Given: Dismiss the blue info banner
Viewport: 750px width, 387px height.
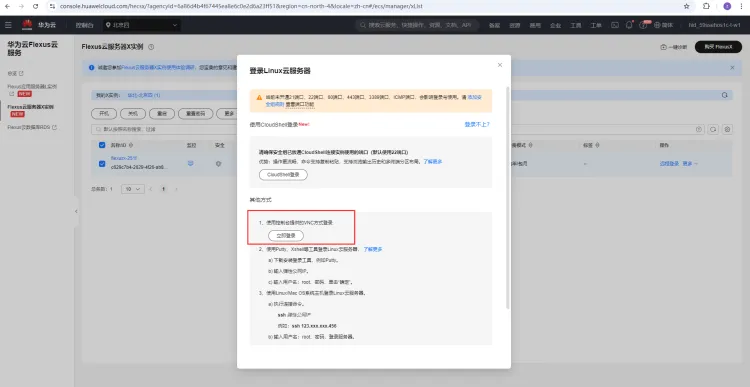Looking at the screenshot, I should (x=732, y=67).
